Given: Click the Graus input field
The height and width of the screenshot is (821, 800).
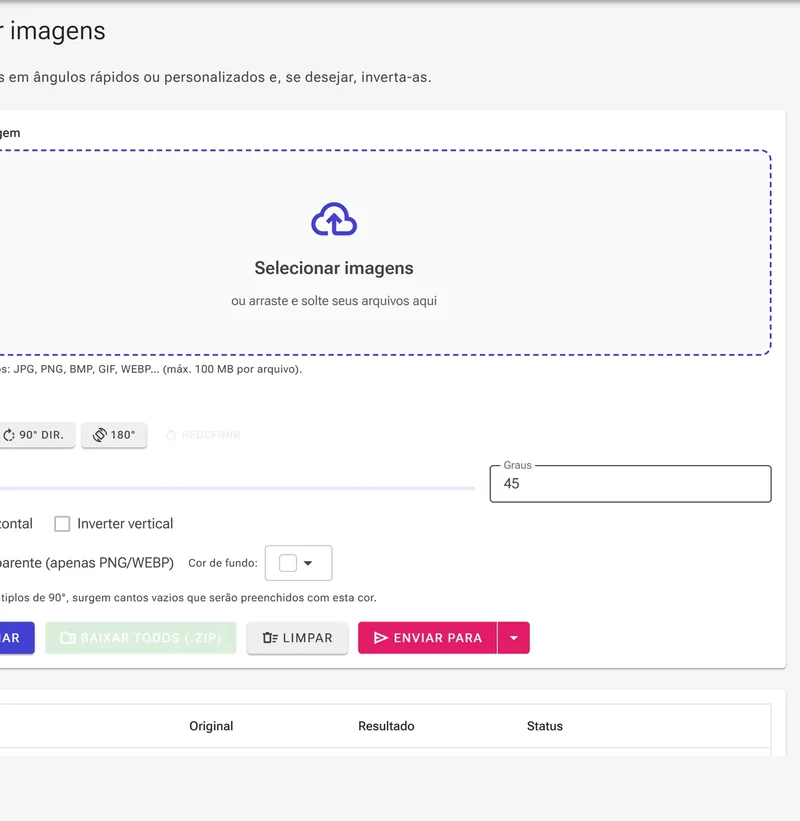Looking at the screenshot, I should click(630, 484).
